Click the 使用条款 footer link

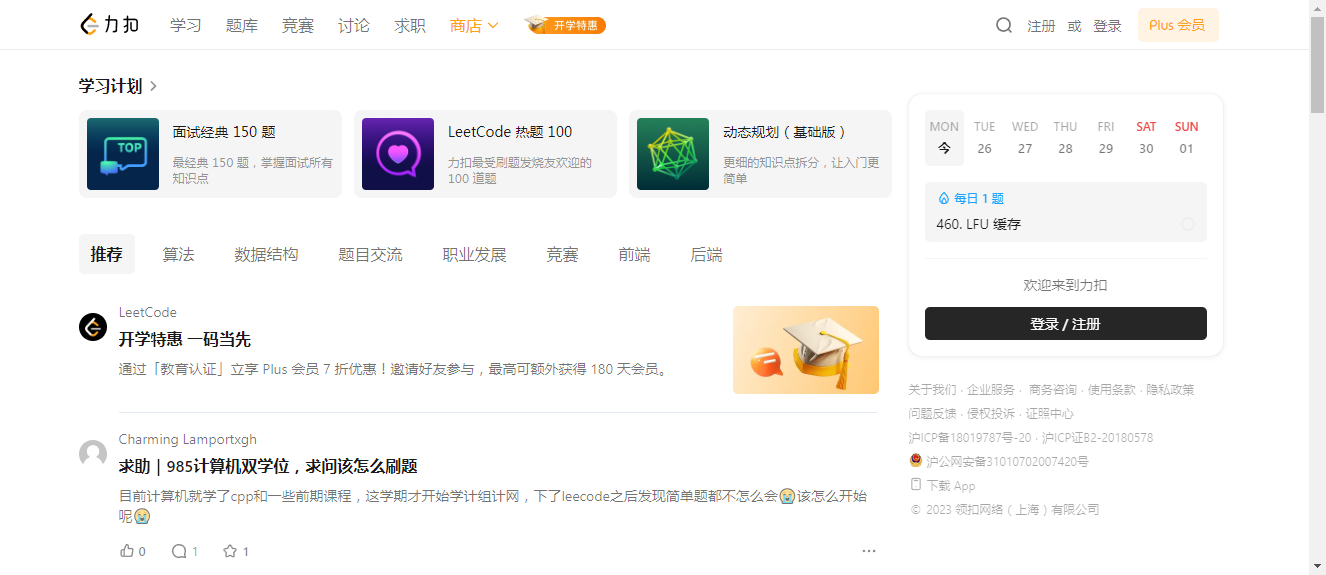click(1112, 389)
